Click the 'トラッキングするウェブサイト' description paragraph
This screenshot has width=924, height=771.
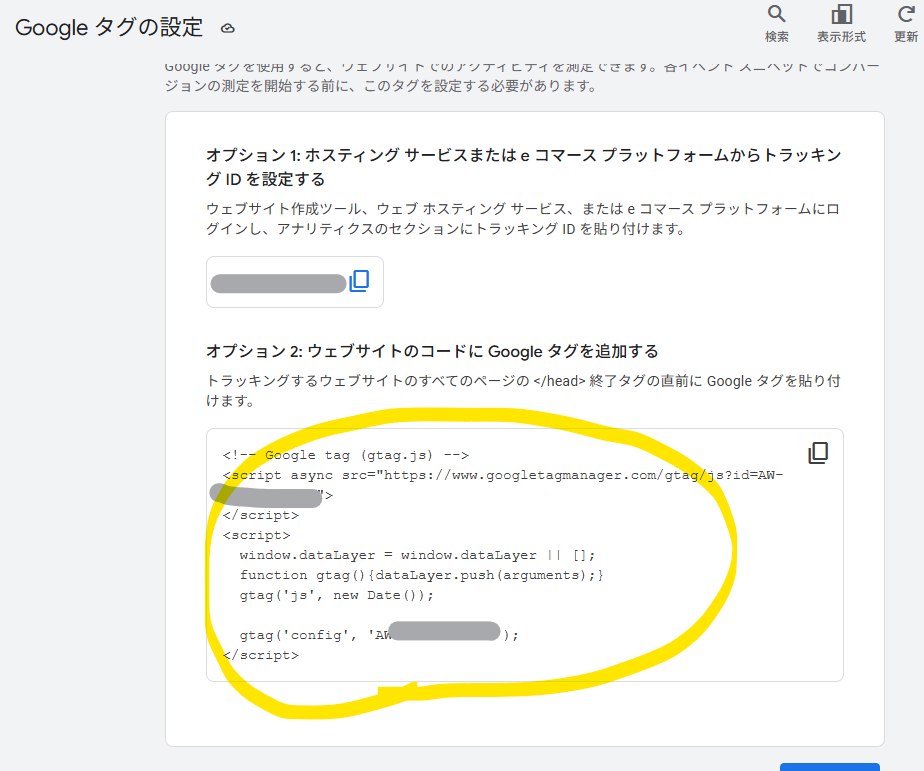[x=523, y=391]
